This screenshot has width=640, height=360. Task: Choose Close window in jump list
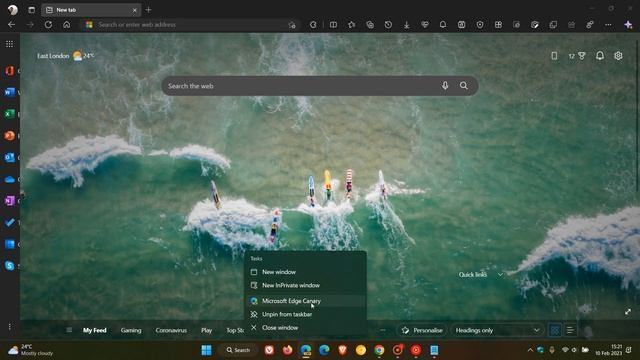(x=305, y=328)
